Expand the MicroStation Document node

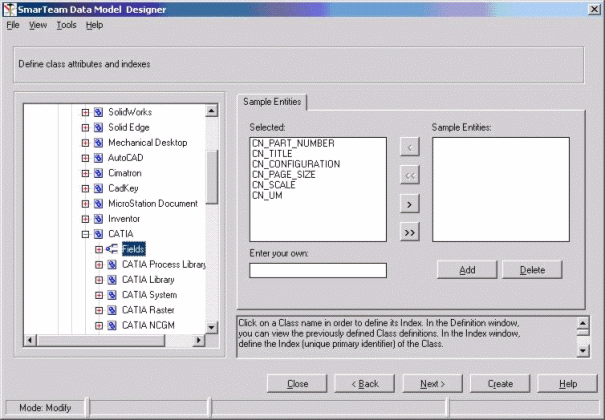pyautogui.click(x=85, y=204)
